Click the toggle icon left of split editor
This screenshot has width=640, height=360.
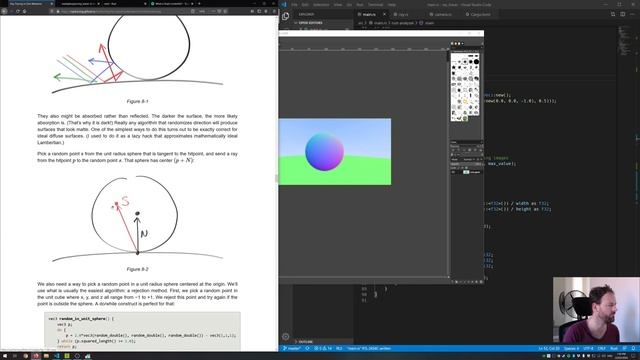613,14
